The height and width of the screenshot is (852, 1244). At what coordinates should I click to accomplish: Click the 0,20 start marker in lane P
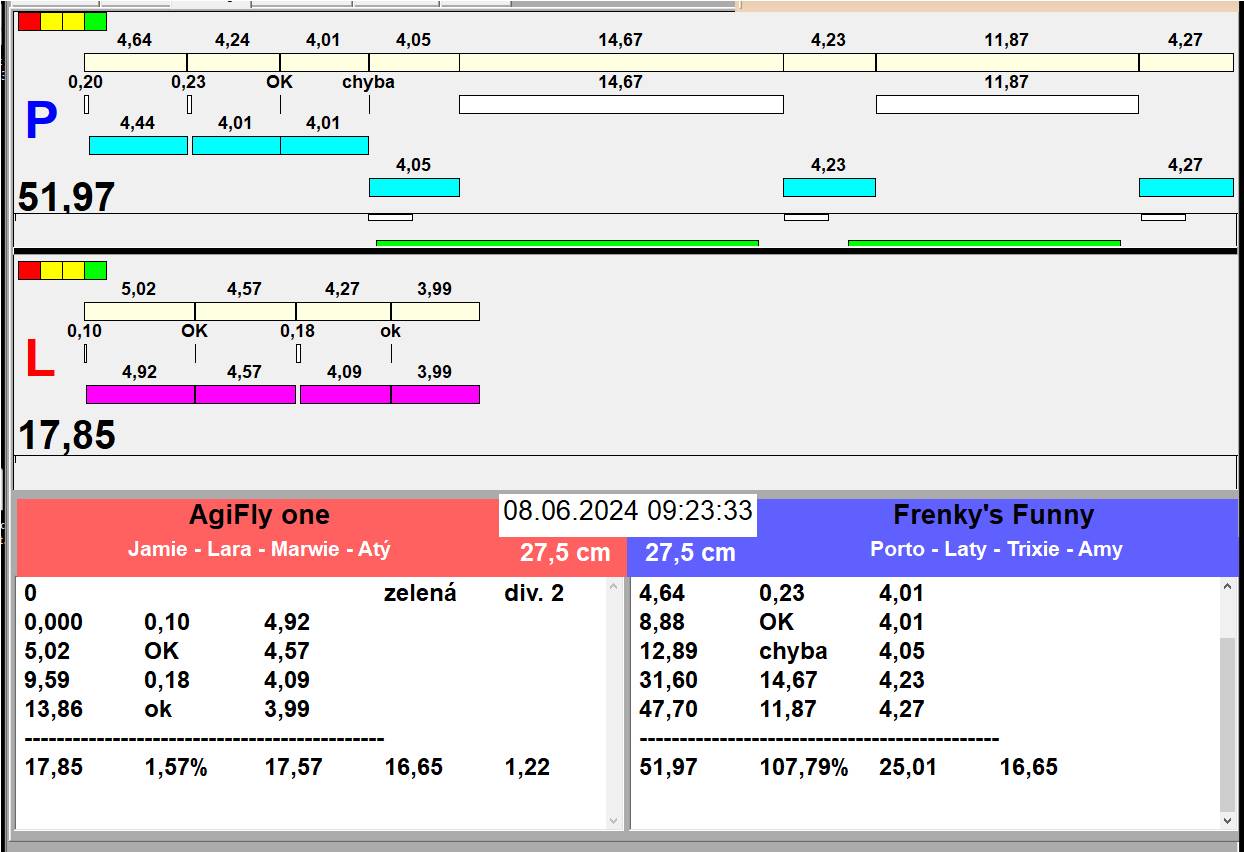(86, 104)
